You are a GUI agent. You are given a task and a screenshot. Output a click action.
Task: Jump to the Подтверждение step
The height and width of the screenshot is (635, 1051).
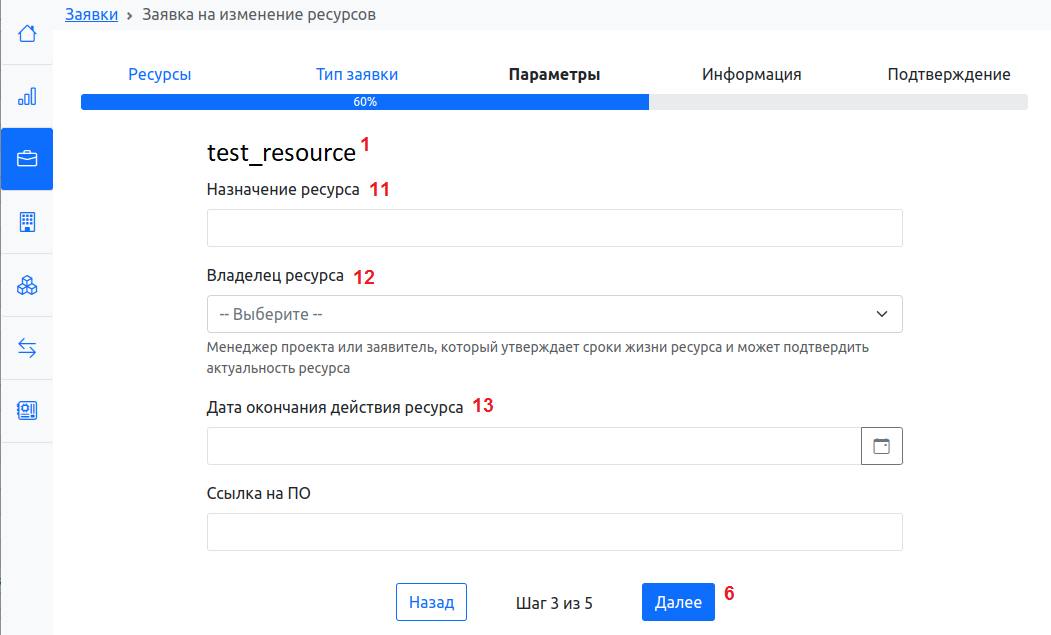[948, 74]
